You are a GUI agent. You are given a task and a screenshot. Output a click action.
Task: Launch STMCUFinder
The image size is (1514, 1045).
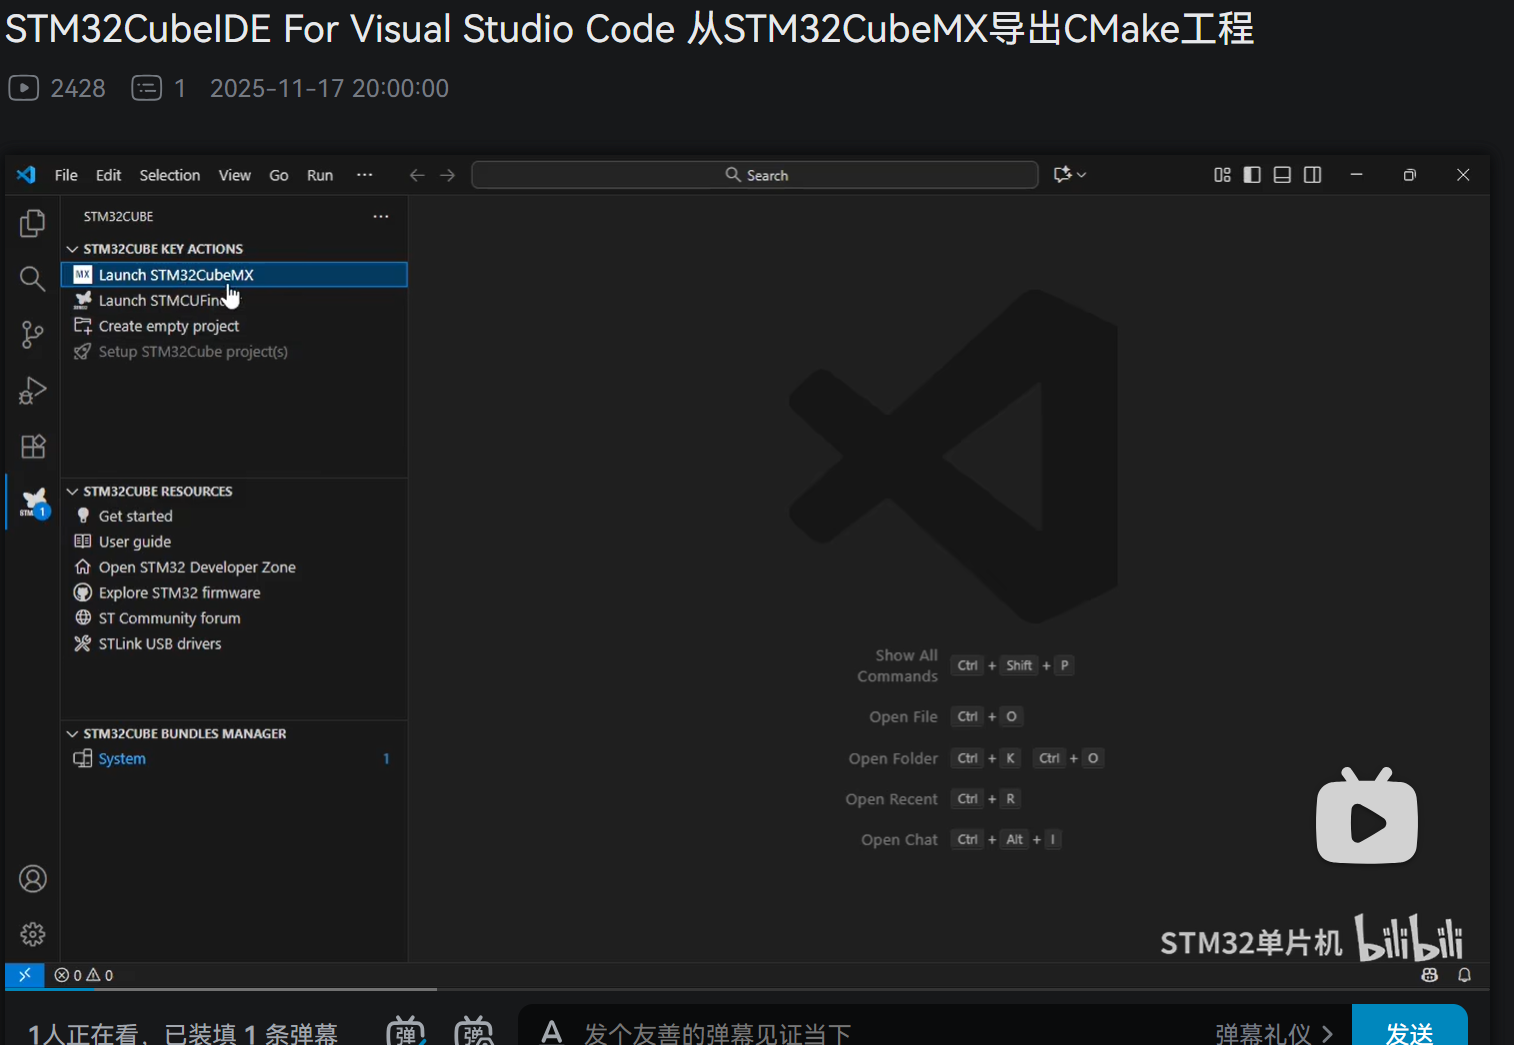[234, 300]
